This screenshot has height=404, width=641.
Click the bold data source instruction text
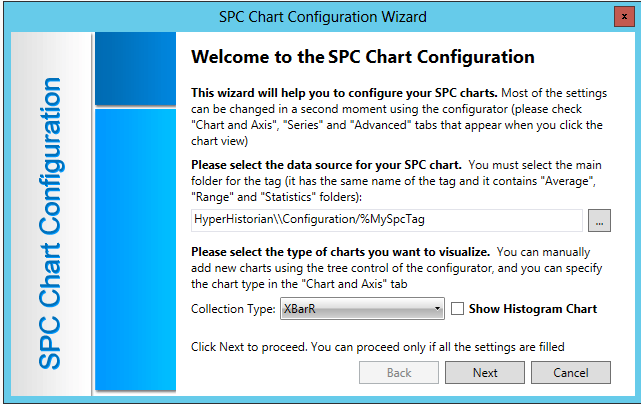[325, 164]
